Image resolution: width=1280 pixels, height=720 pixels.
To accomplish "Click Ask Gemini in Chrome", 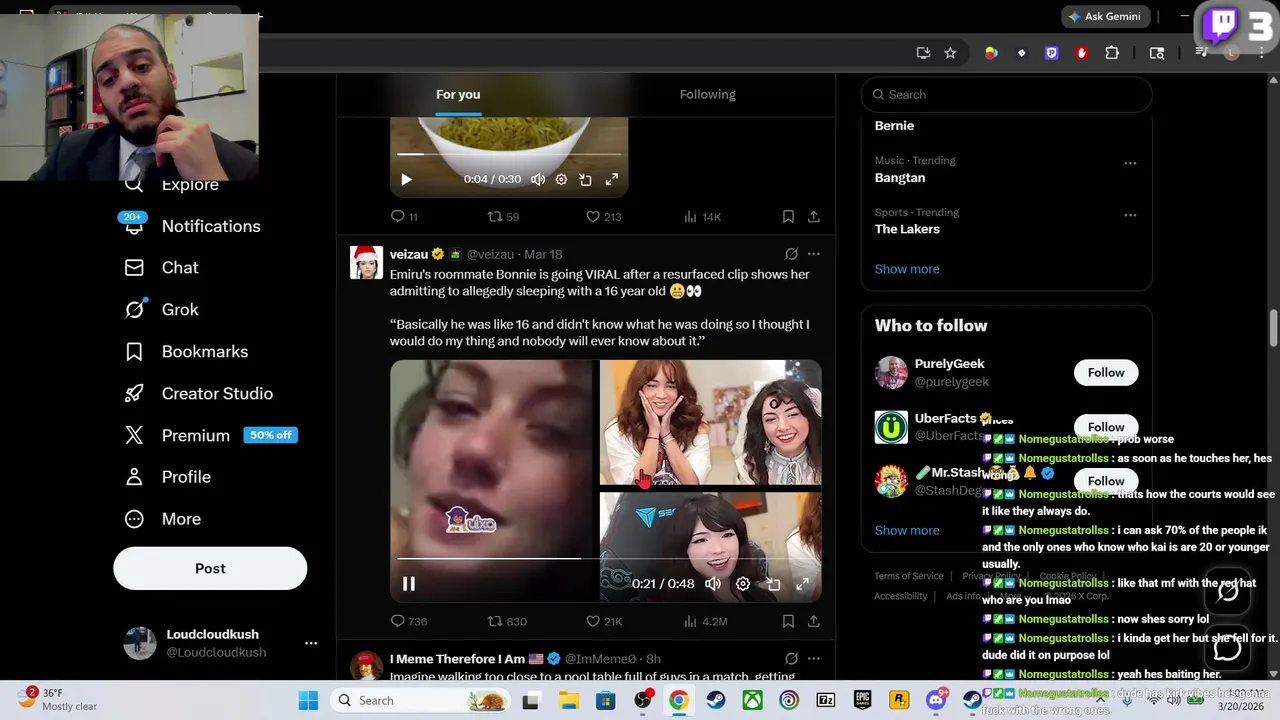I will click(1104, 17).
